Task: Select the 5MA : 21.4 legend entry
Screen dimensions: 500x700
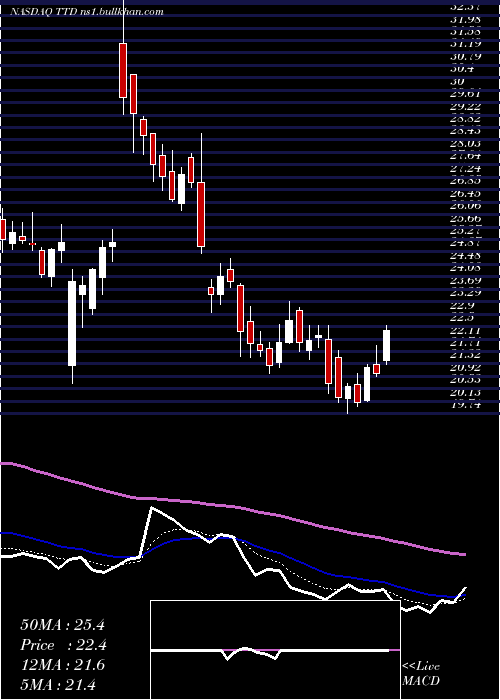Action: pos(58,685)
